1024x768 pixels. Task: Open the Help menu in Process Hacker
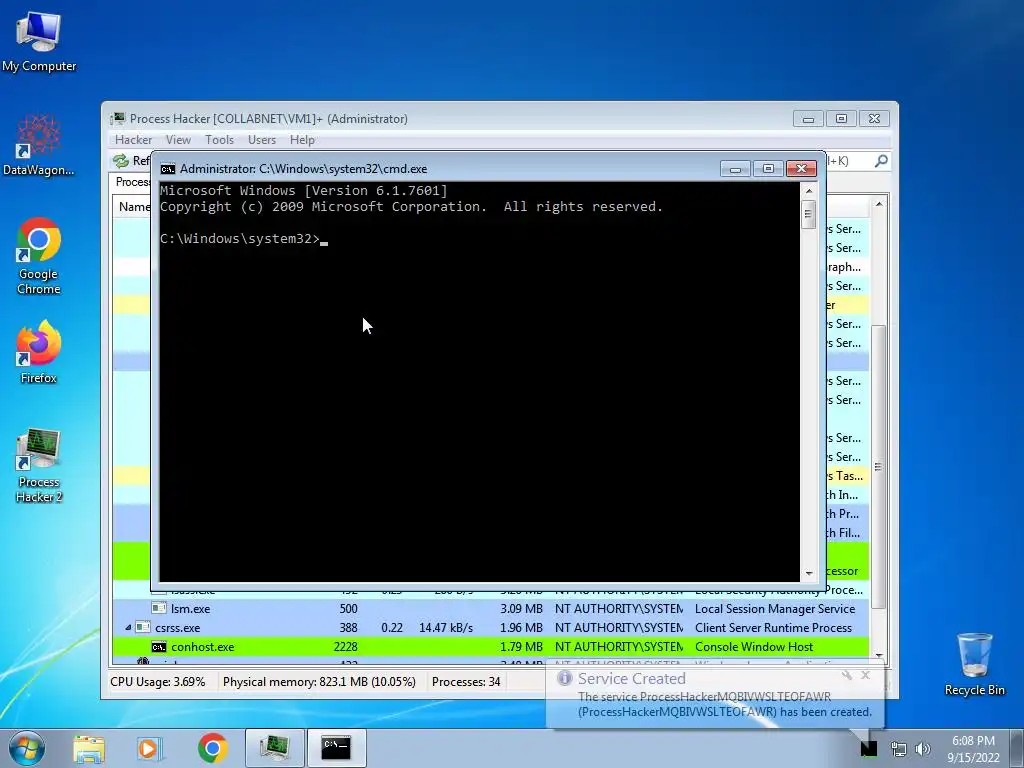(302, 140)
